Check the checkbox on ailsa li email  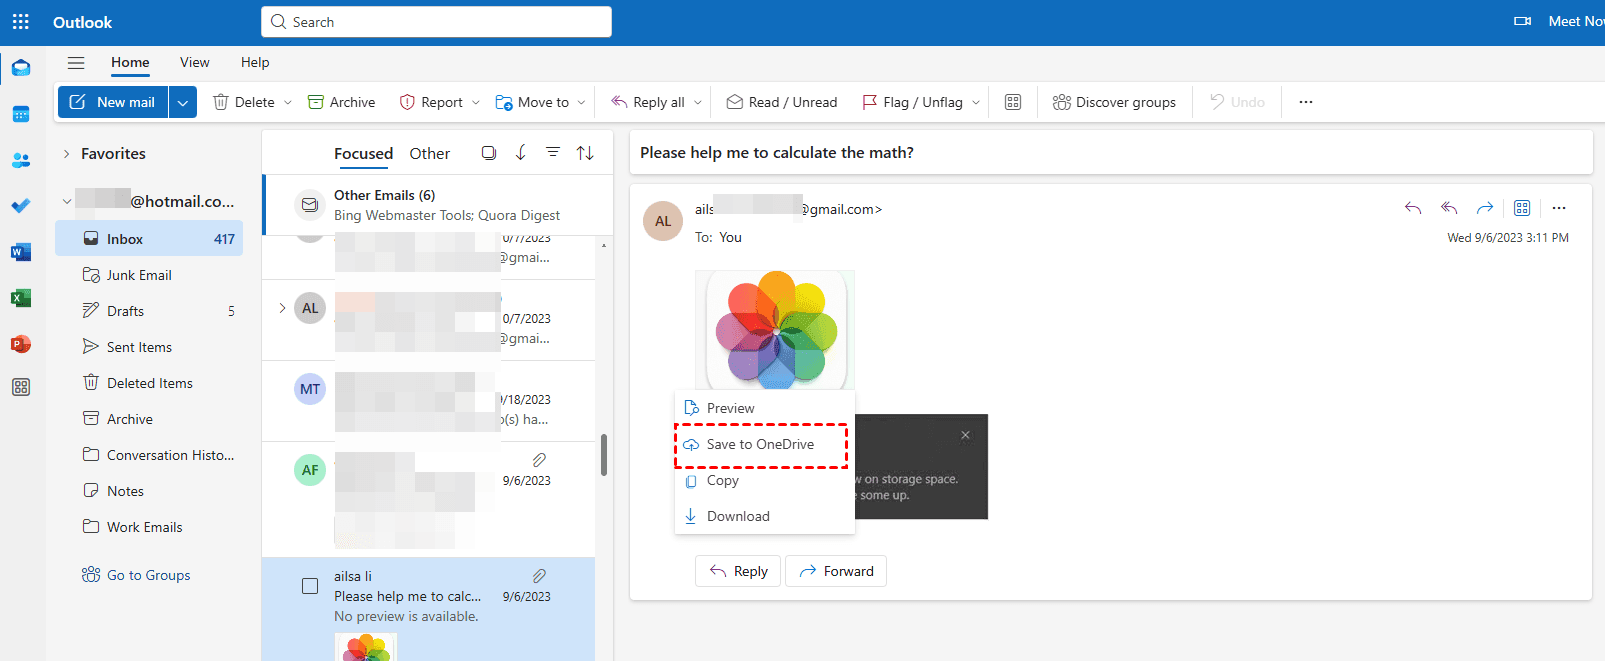coord(310,586)
